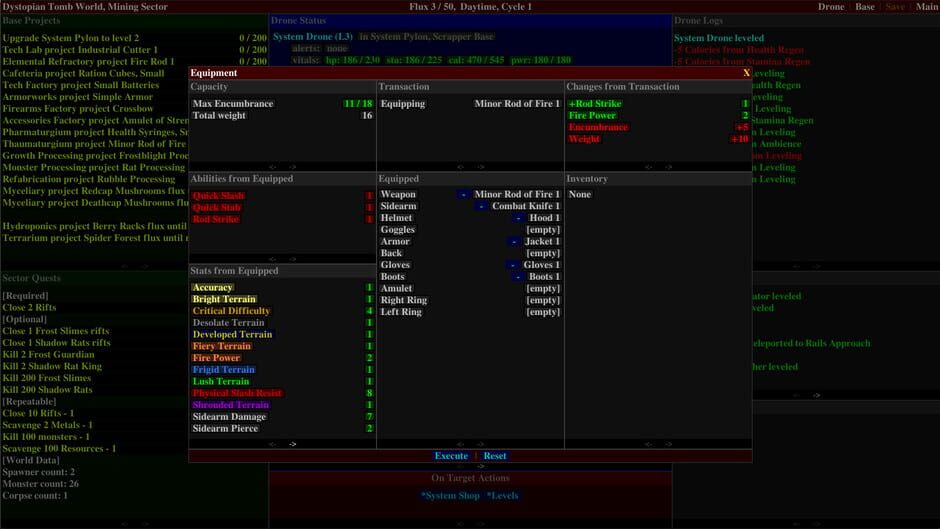
Task: Next page arrow under the Transaction panel
Action: (481, 167)
